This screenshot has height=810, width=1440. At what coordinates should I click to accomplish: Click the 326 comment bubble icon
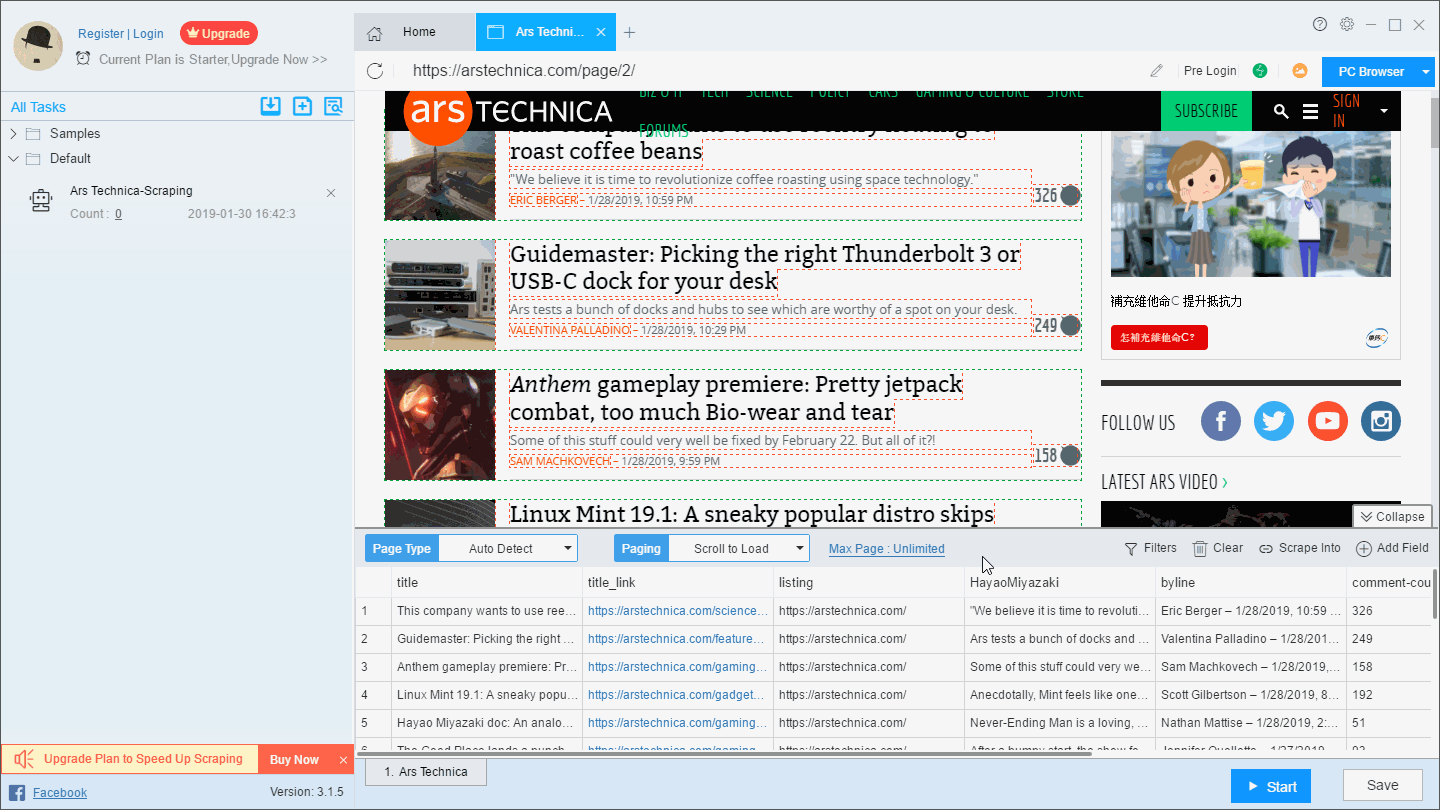point(1070,195)
